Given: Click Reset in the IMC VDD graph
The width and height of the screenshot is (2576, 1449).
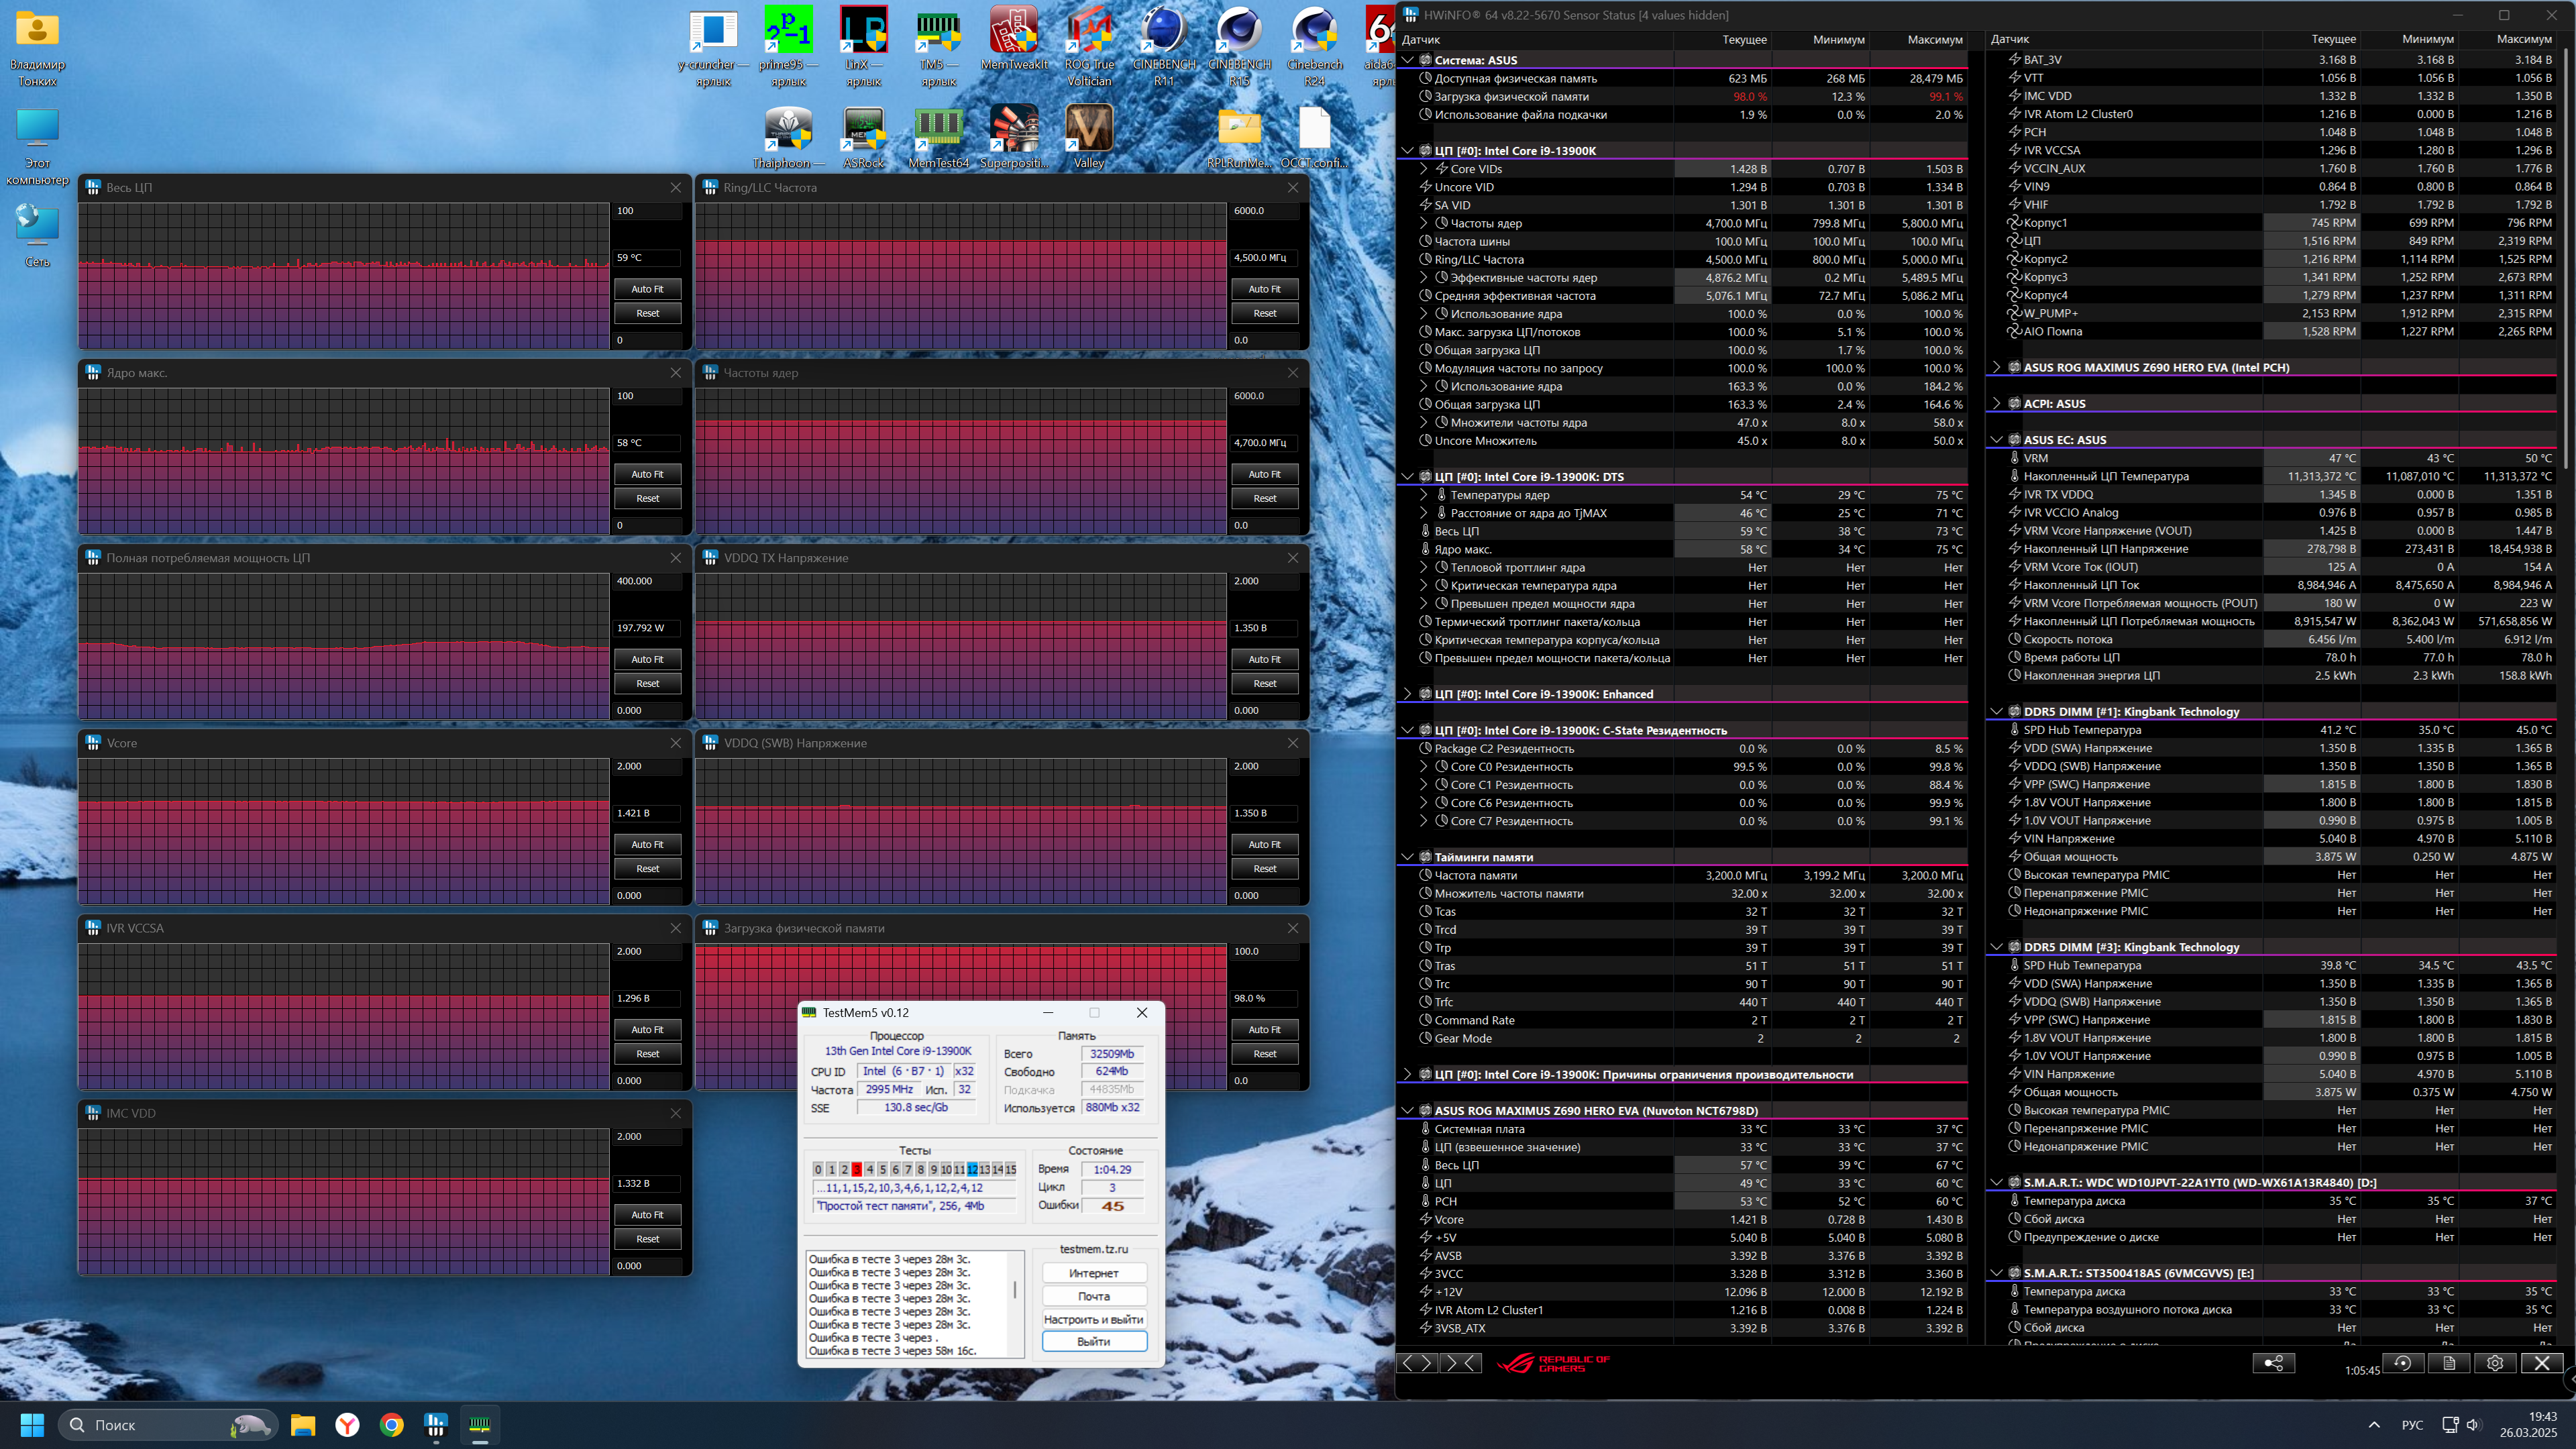Looking at the screenshot, I should pyautogui.click(x=647, y=1239).
